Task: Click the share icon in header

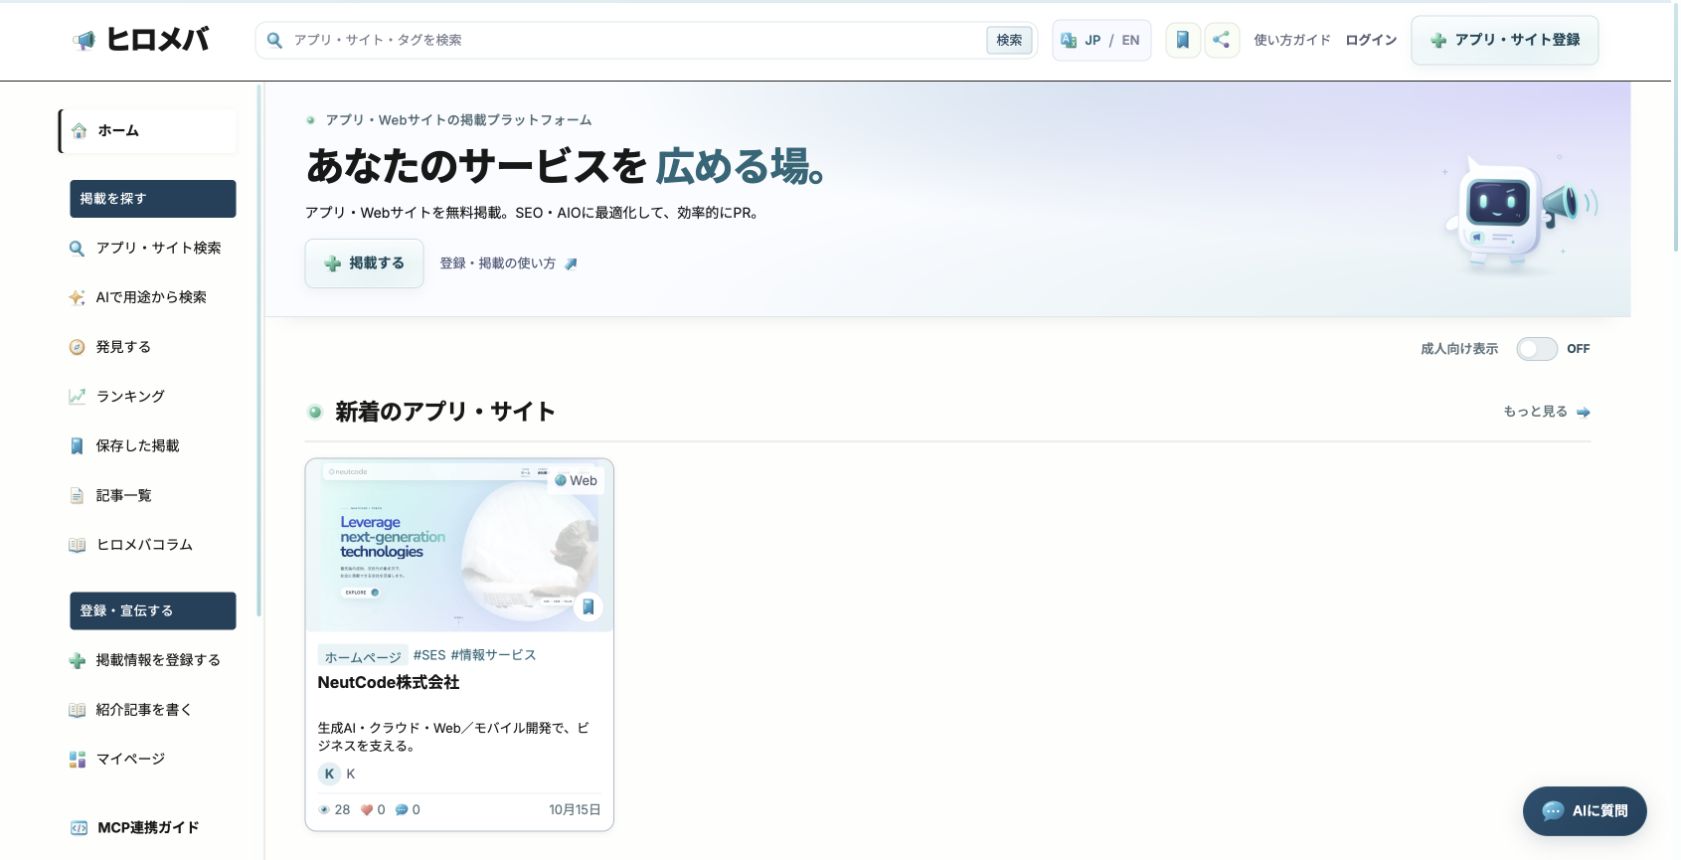Action: tap(1221, 40)
